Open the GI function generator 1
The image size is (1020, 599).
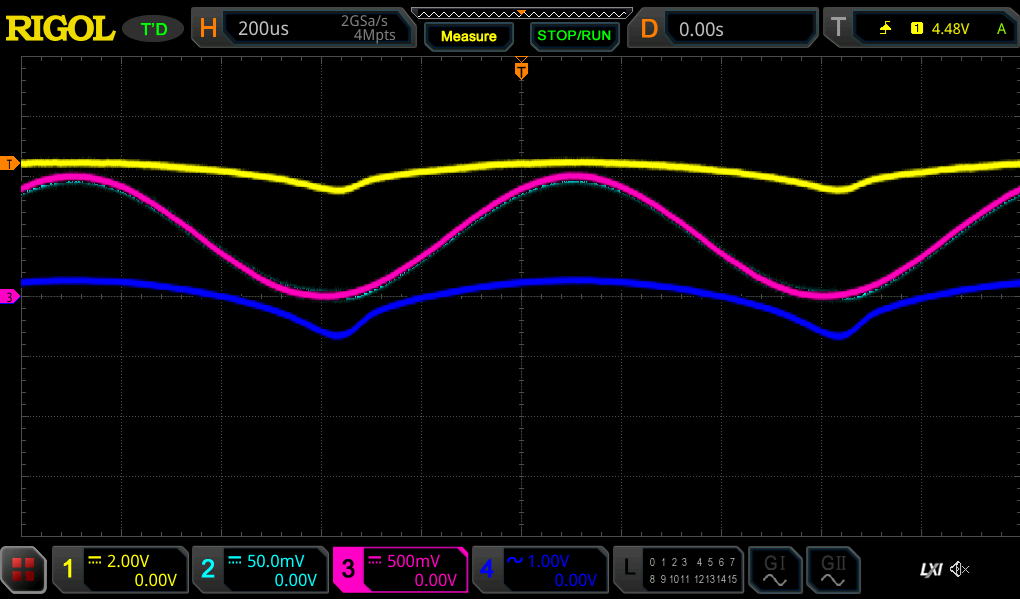pyautogui.click(x=775, y=569)
